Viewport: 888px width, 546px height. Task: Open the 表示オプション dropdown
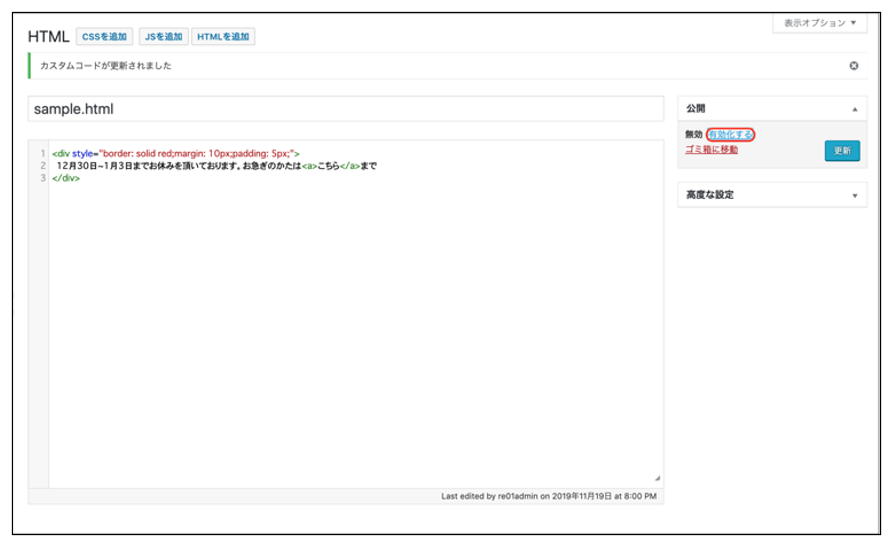pos(819,22)
